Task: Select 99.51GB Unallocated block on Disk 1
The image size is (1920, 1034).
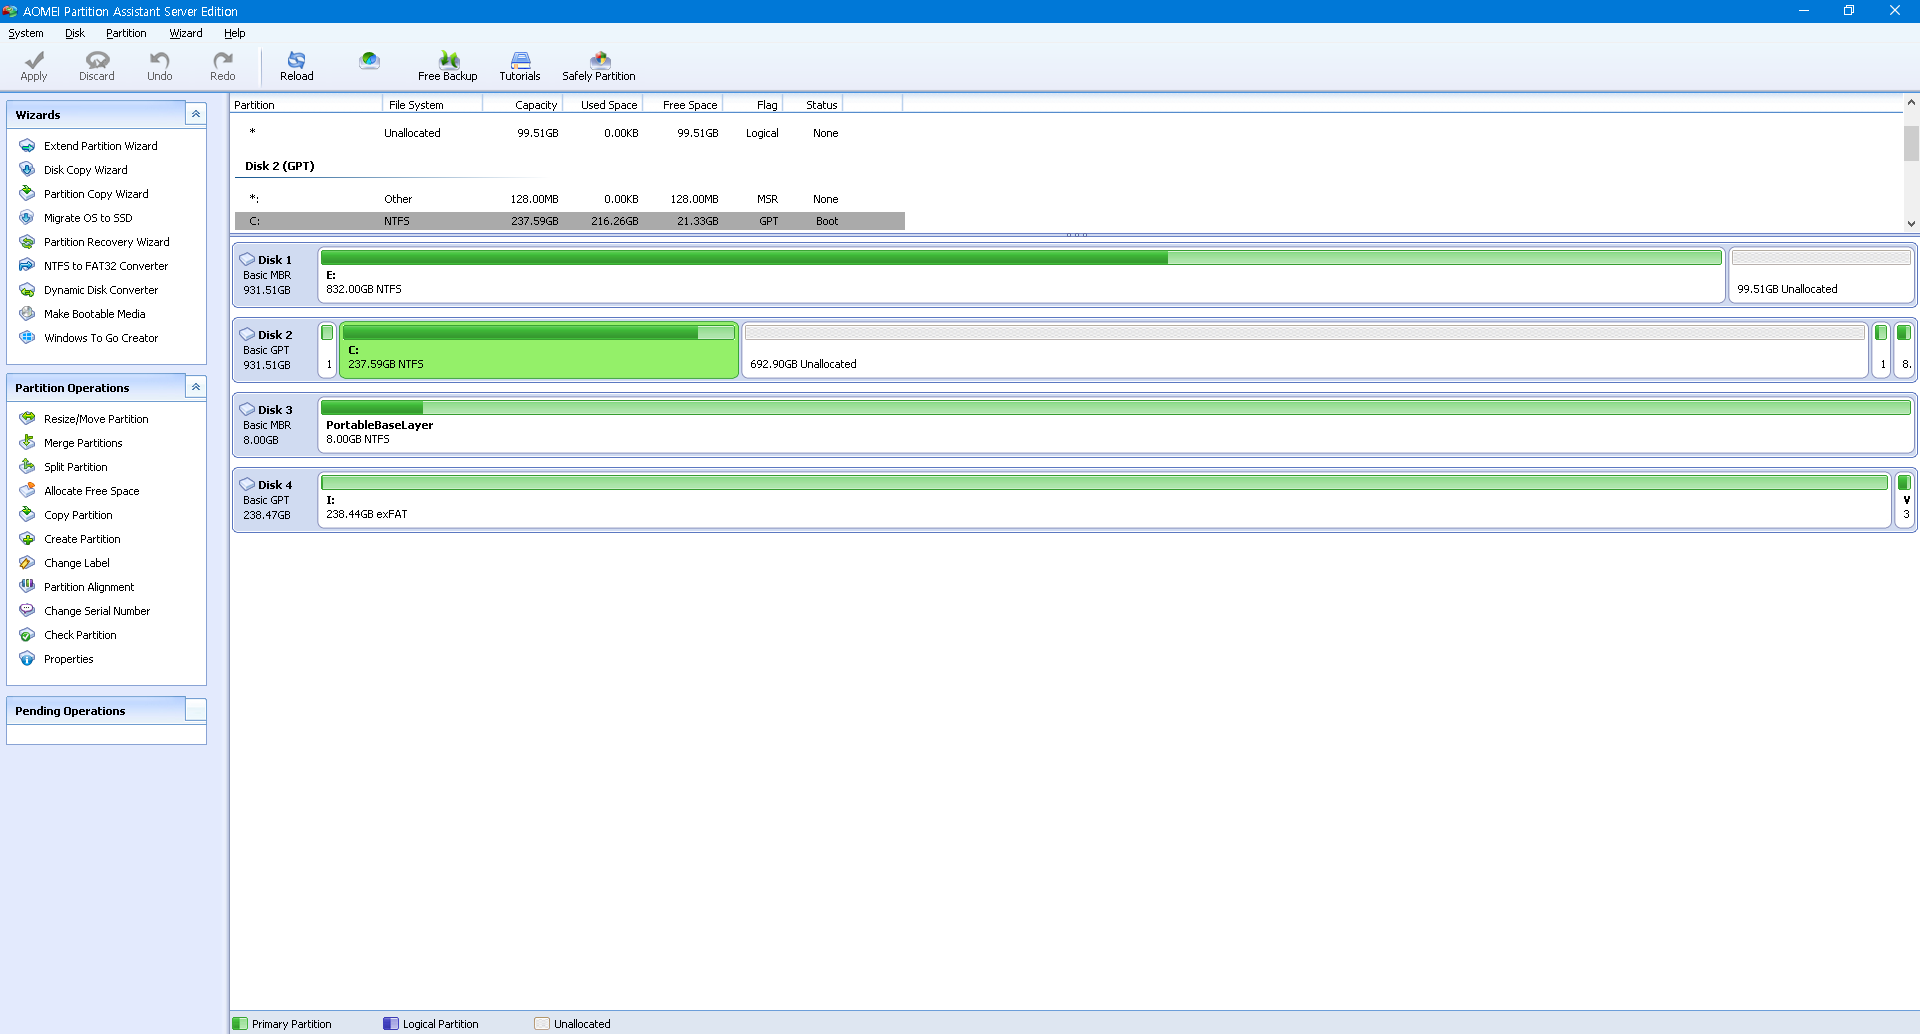Action: [x=1821, y=275]
